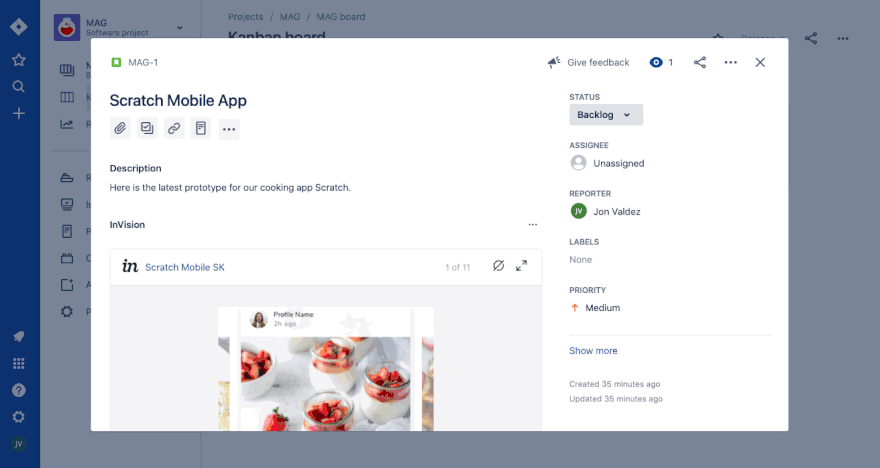Click the releases ship icon in sidebar
The image size is (880, 468).
pos(67,178)
